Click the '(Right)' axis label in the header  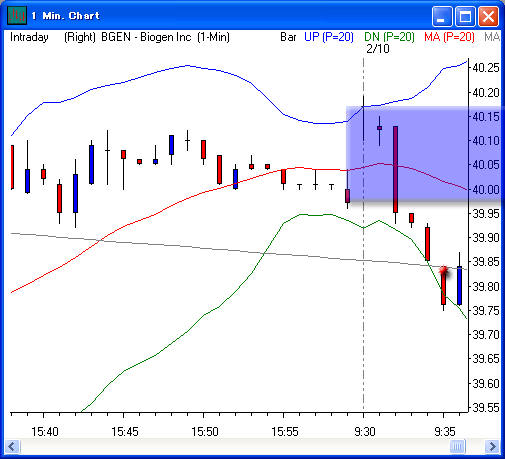(x=80, y=37)
